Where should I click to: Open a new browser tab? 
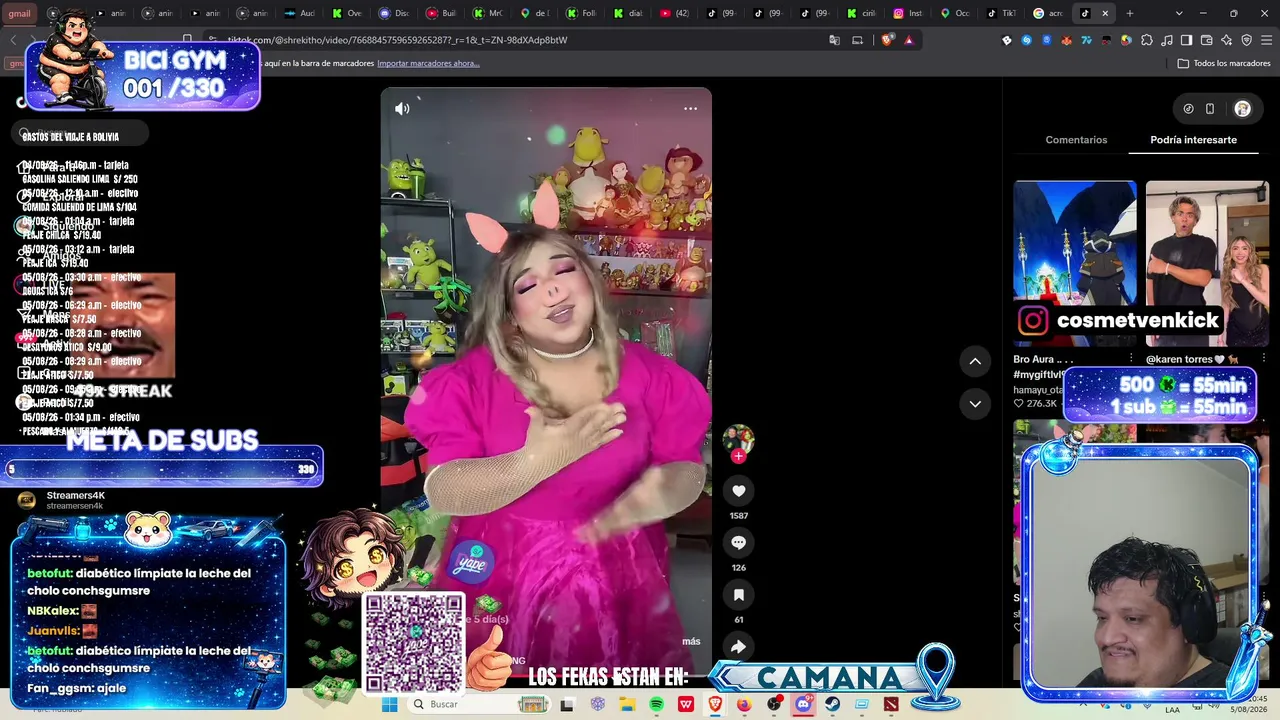1130,13
